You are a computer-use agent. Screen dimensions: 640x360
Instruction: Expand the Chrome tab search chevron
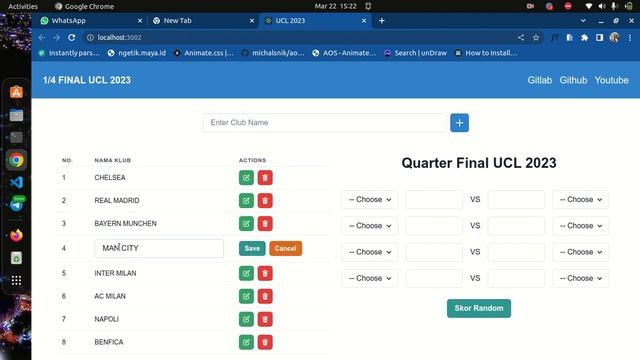583,20
